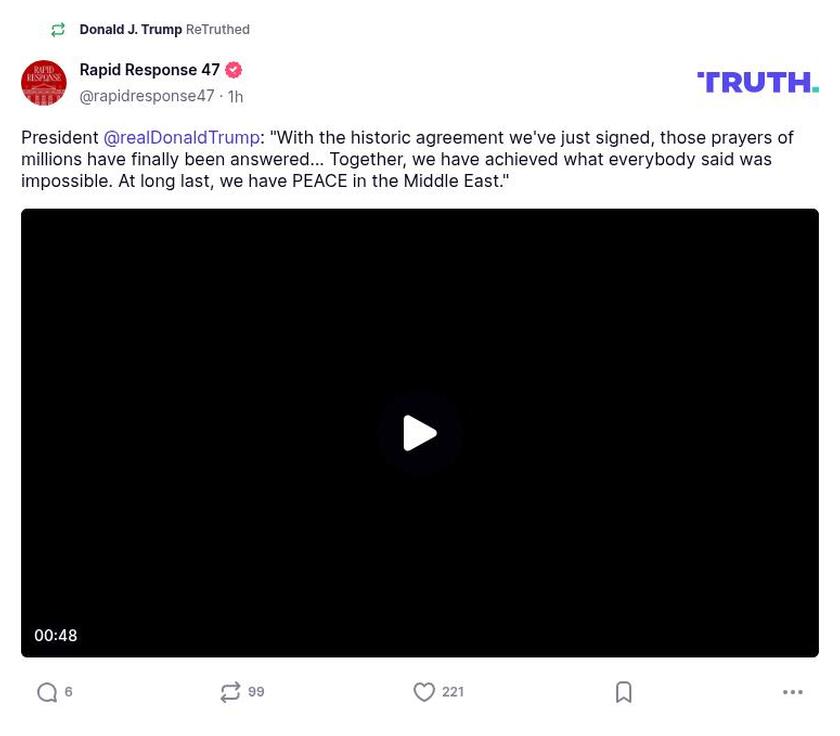The image size is (840, 736).
Task: Click the 99 ReTruths count
Action: [x=256, y=692]
